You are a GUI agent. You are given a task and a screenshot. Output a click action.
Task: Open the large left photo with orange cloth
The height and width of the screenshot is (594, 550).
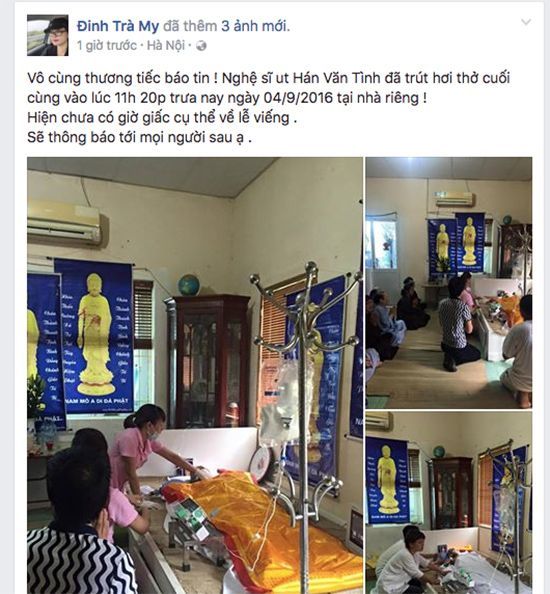pyautogui.click(x=195, y=375)
